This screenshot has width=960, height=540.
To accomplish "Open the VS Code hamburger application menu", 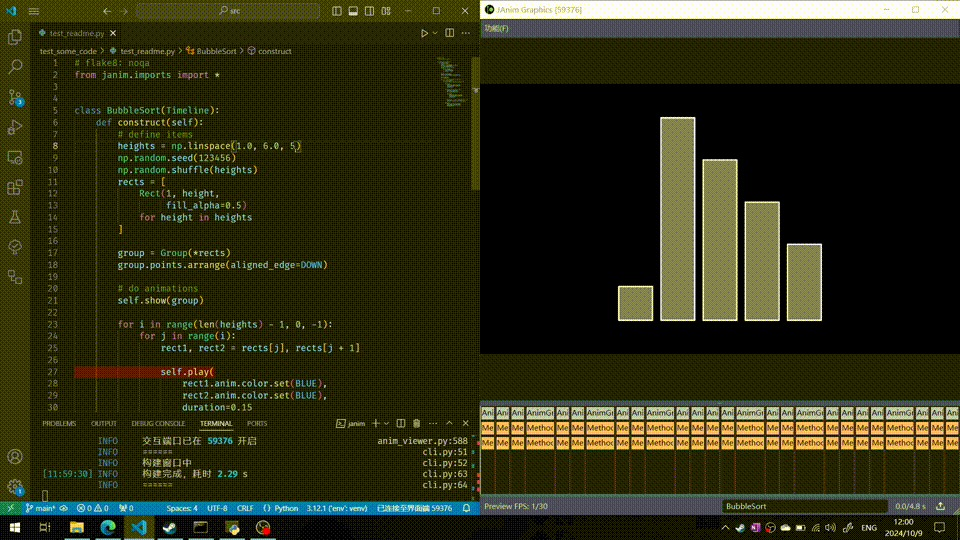I will pos(34,11).
